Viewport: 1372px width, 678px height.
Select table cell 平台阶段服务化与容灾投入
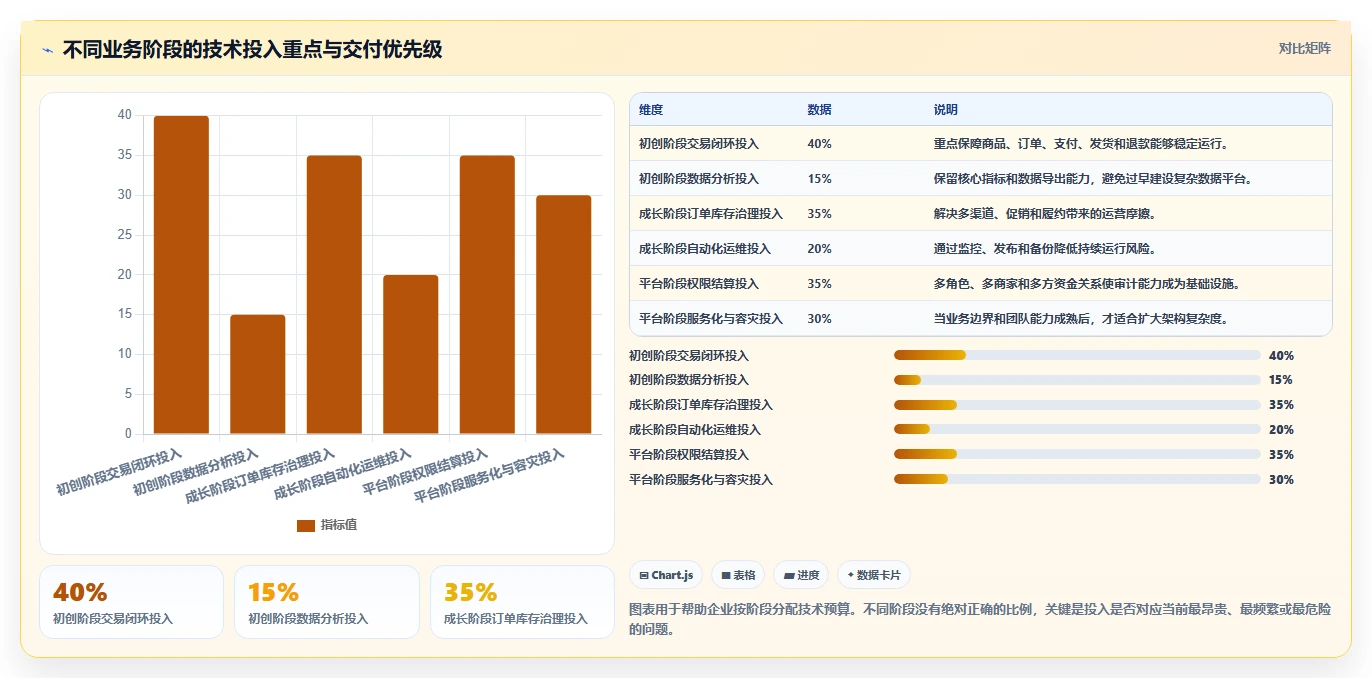(x=711, y=319)
